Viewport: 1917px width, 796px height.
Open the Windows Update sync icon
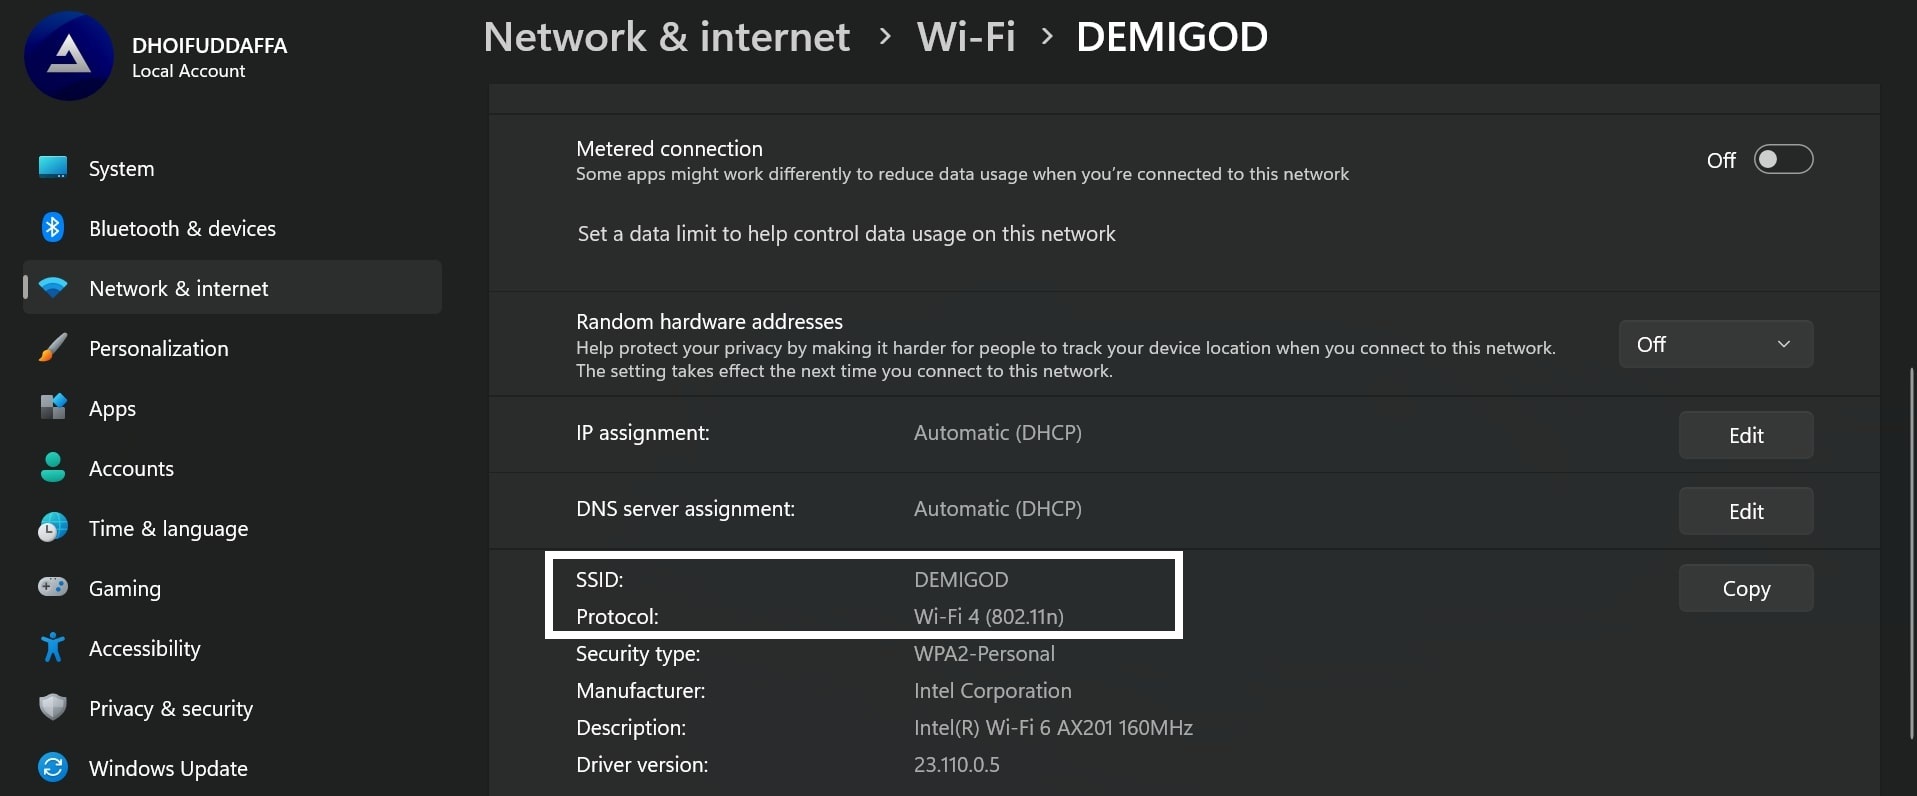pyautogui.click(x=53, y=767)
